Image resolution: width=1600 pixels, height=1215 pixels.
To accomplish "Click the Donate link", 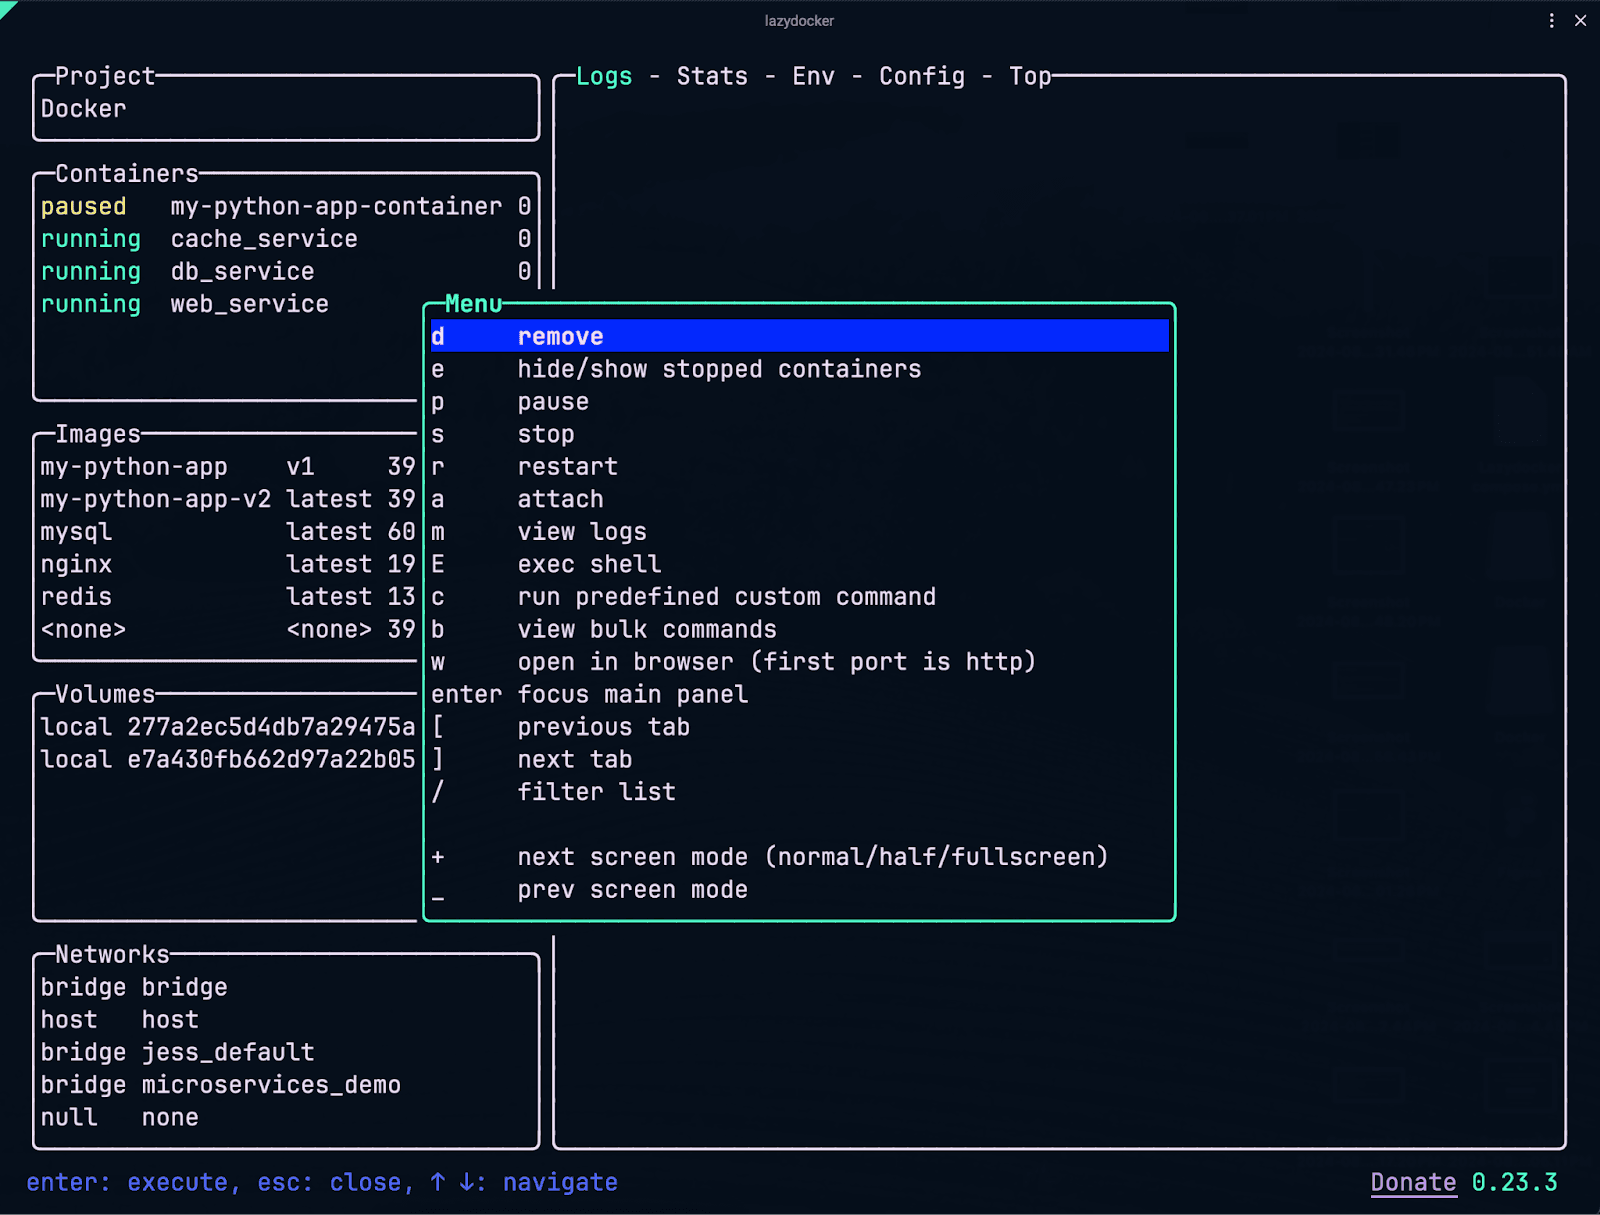I will (1412, 1182).
